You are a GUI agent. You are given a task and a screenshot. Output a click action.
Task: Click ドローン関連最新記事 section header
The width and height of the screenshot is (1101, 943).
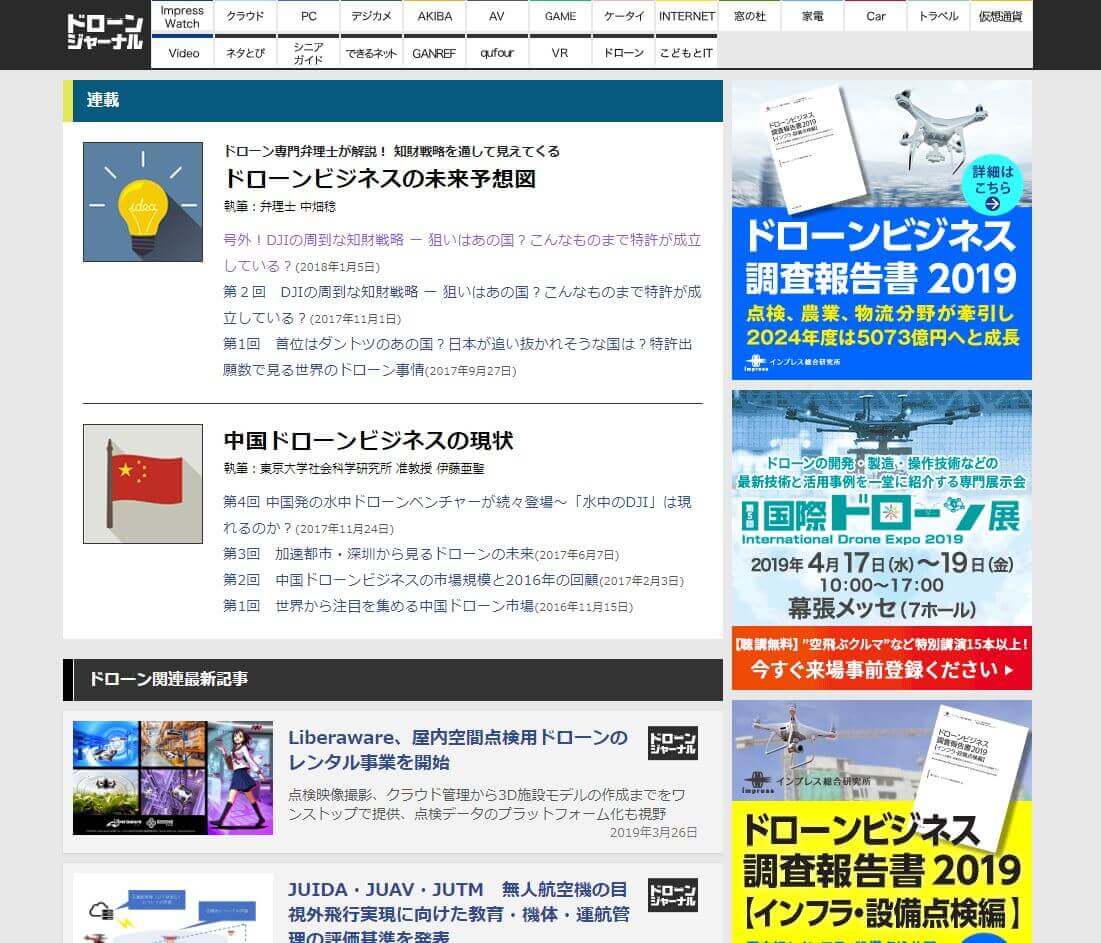(x=393, y=680)
